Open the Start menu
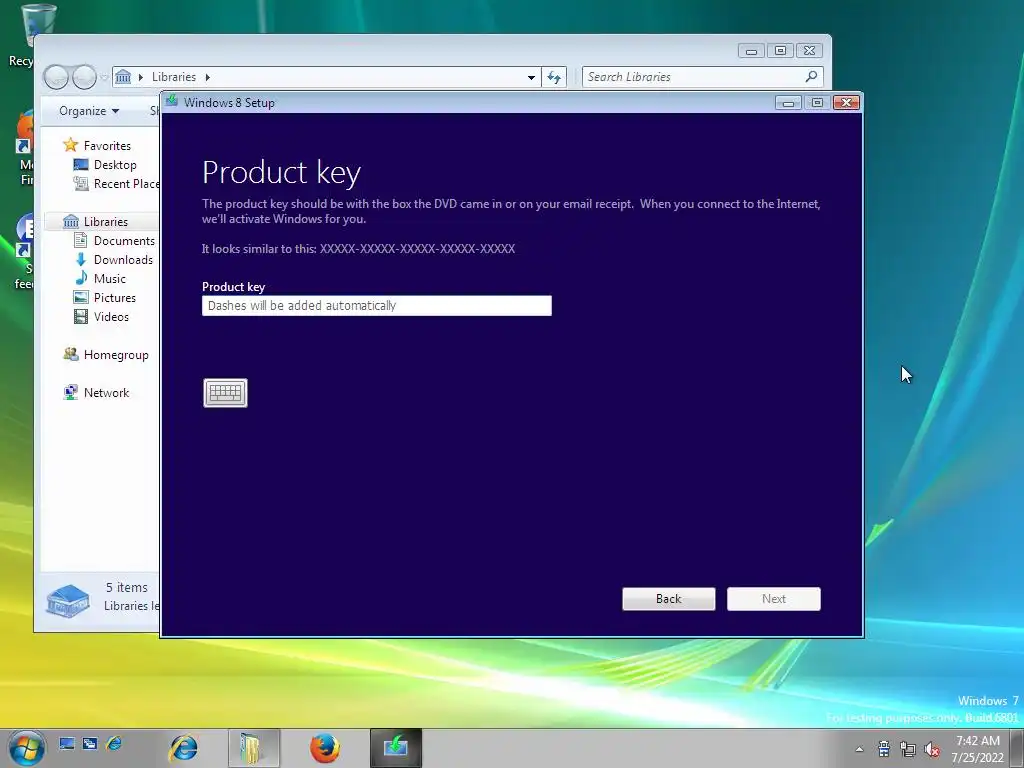This screenshot has width=1024, height=768. pos(27,748)
